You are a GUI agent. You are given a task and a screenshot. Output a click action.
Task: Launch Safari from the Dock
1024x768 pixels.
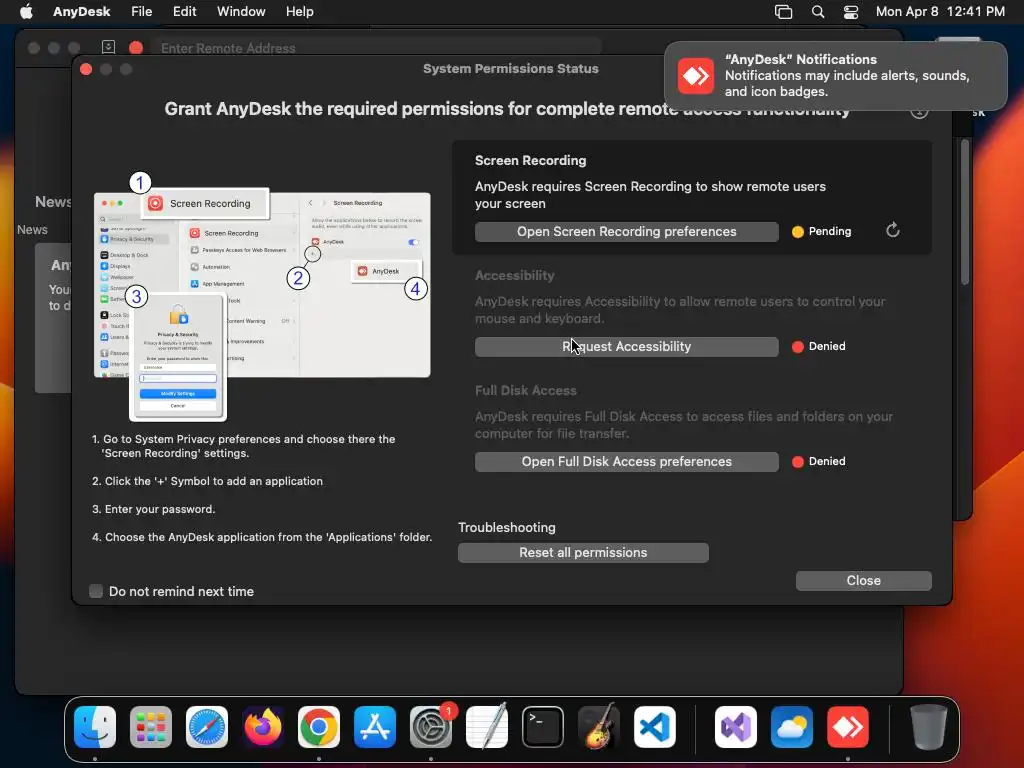click(207, 726)
